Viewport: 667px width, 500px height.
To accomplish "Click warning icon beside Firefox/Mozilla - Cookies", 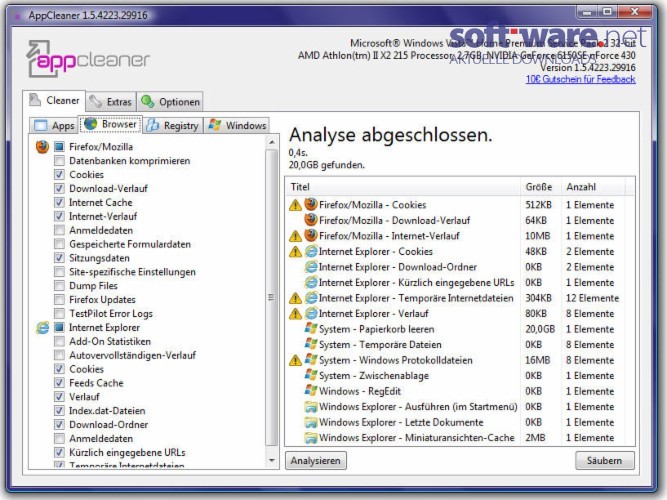I will tap(295, 205).
